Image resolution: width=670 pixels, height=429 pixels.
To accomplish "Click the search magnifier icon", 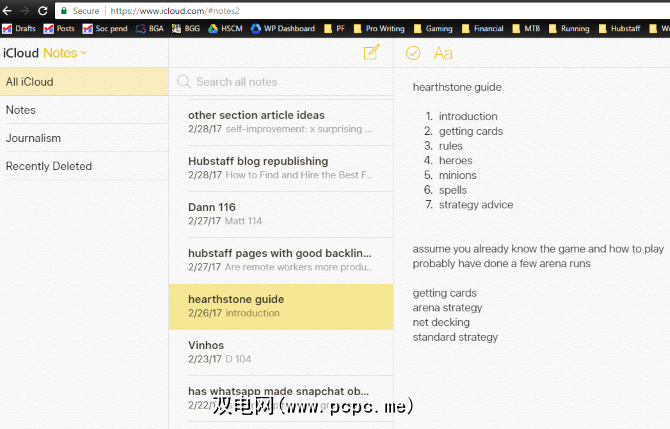I will pos(184,81).
